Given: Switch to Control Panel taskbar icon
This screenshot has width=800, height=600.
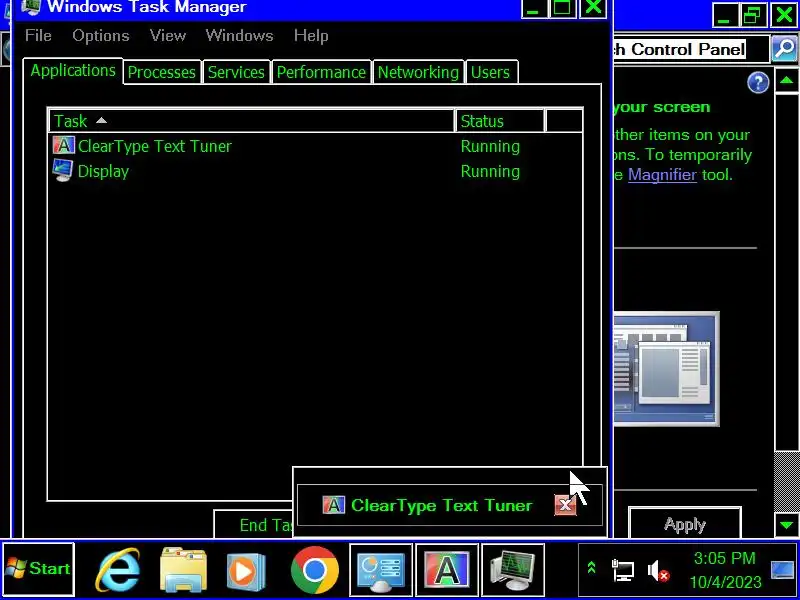Looking at the screenshot, I should 381,570.
